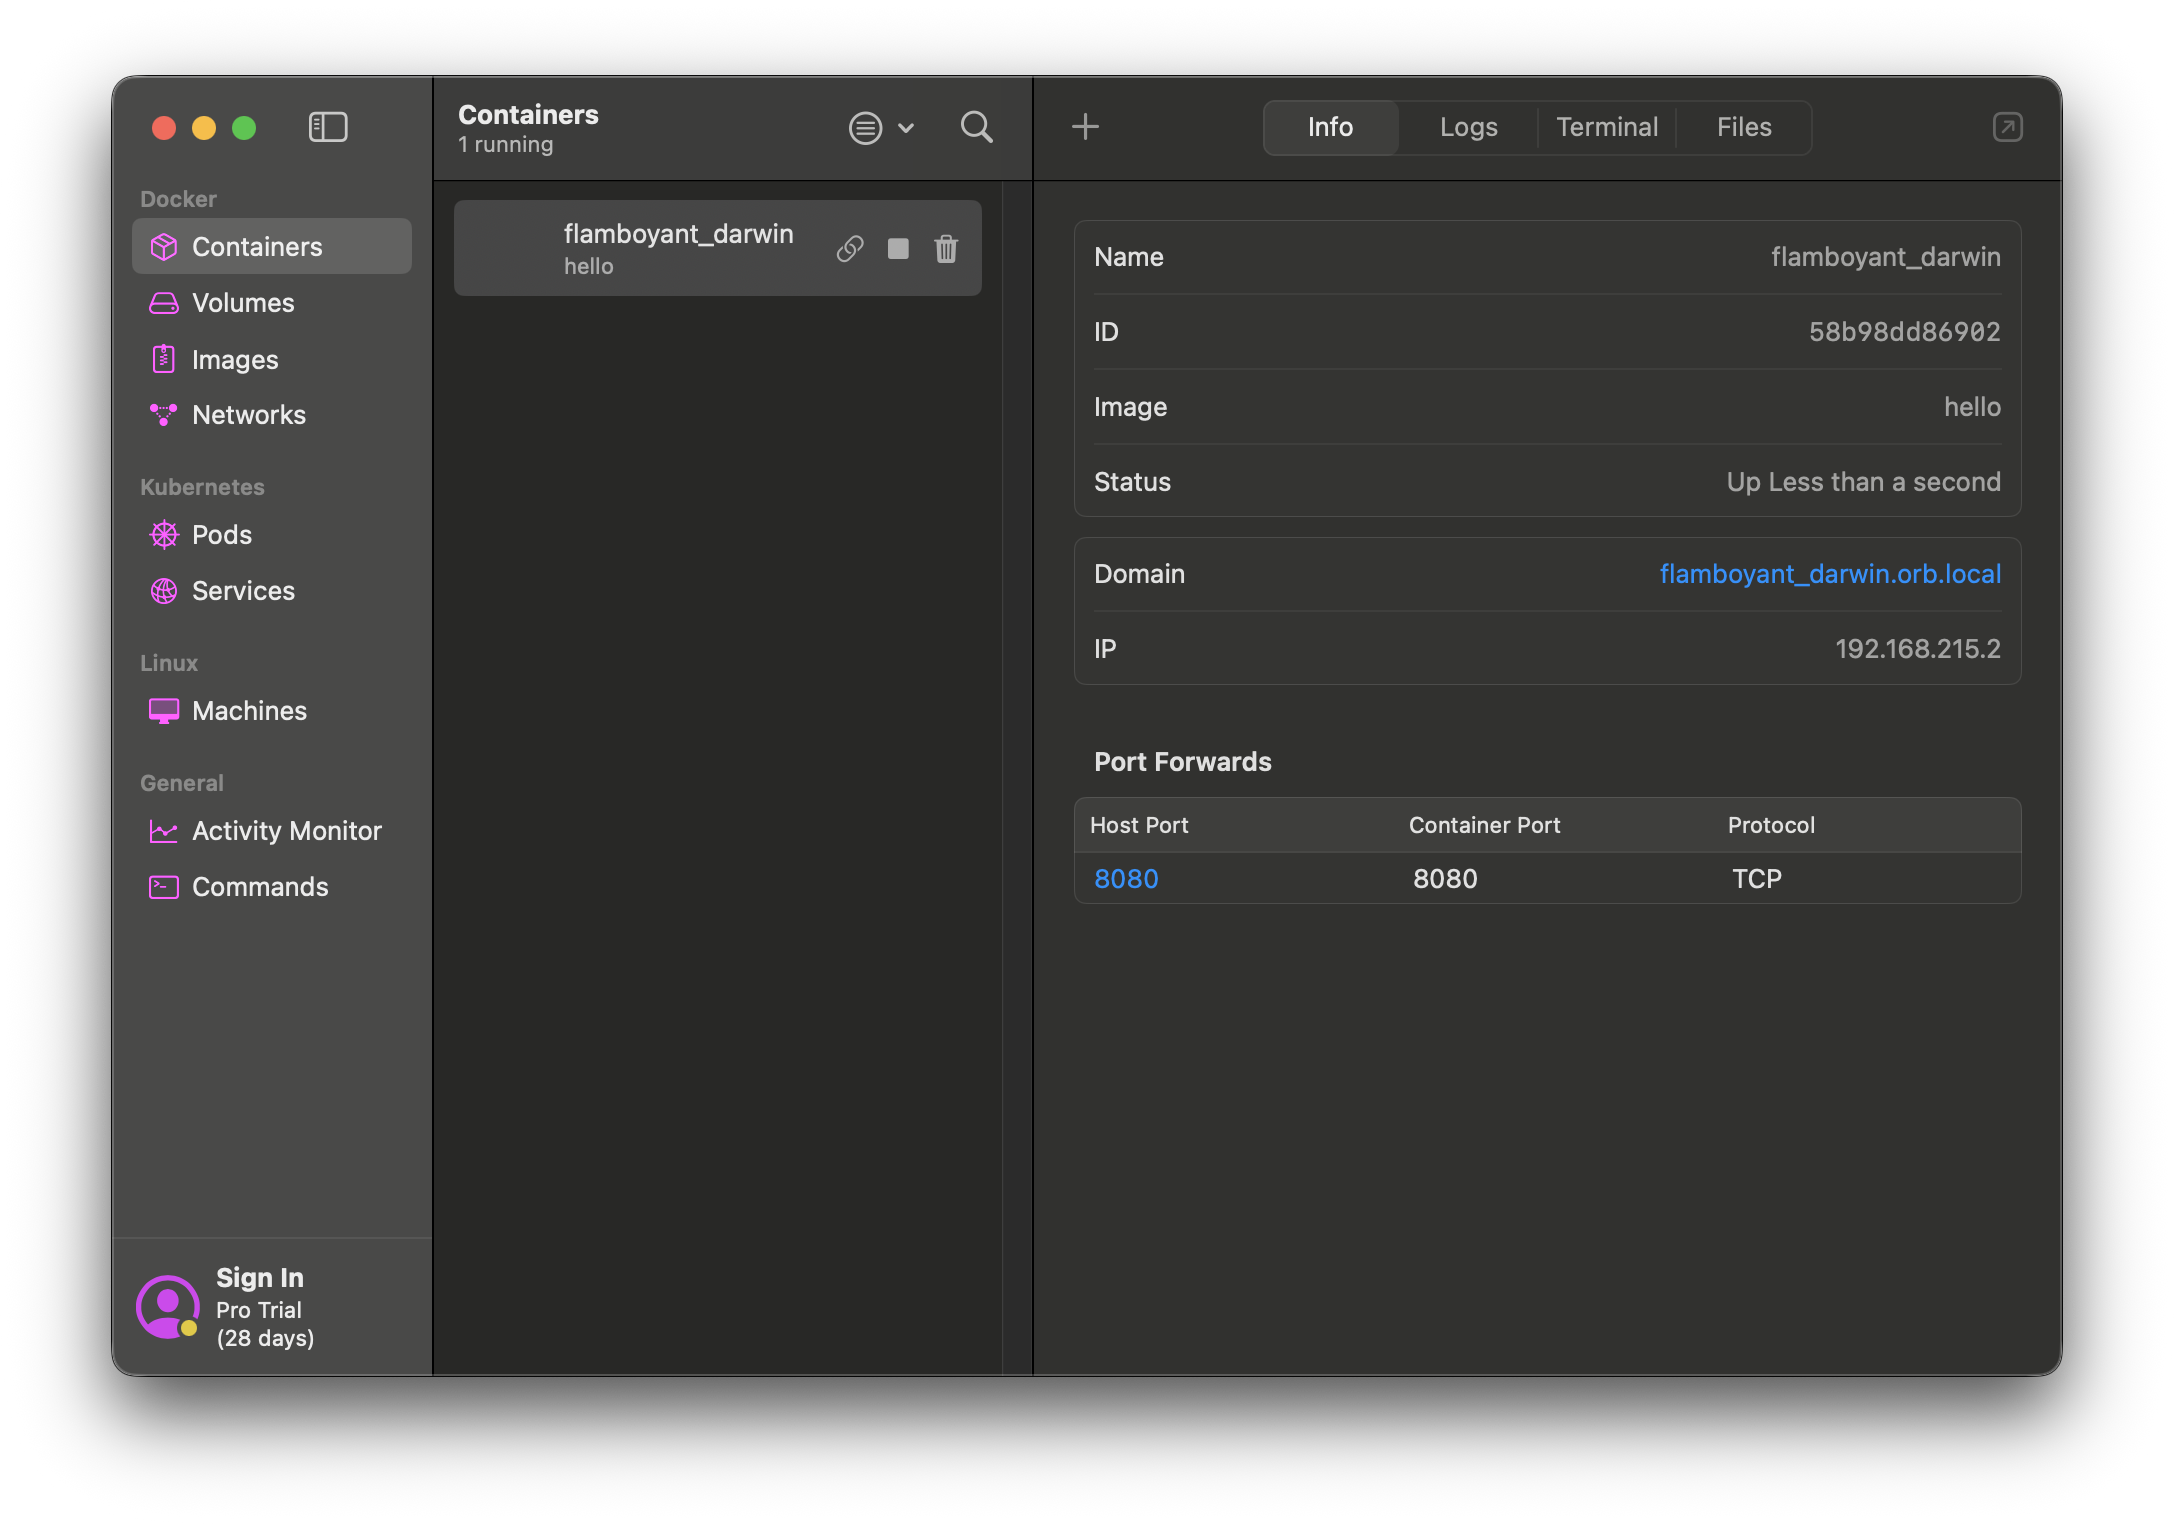This screenshot has width=2174, height=1524.
Task: Delete flamboyant_darwin with trash icon
Action: pos(946,248)
